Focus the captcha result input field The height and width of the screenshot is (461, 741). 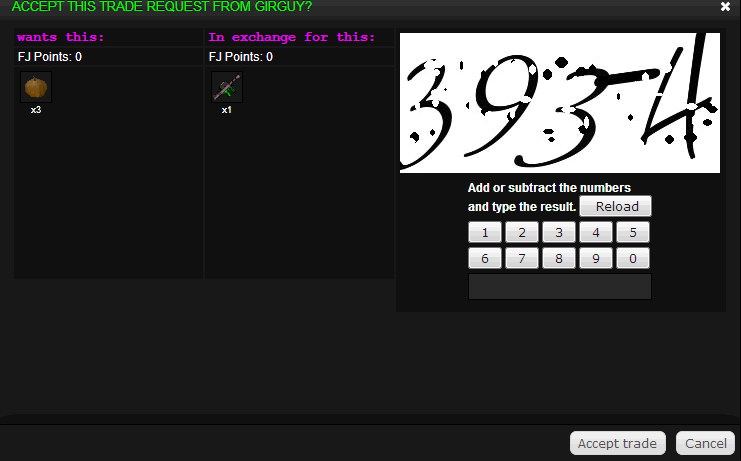click(559, 286)
